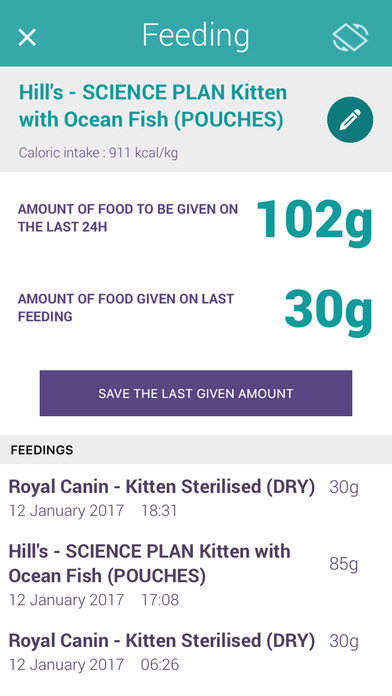392x696 pixels.
Task: Tap the large 30g last feeding value
Action: pyautogui.click(x=328, y=311)
